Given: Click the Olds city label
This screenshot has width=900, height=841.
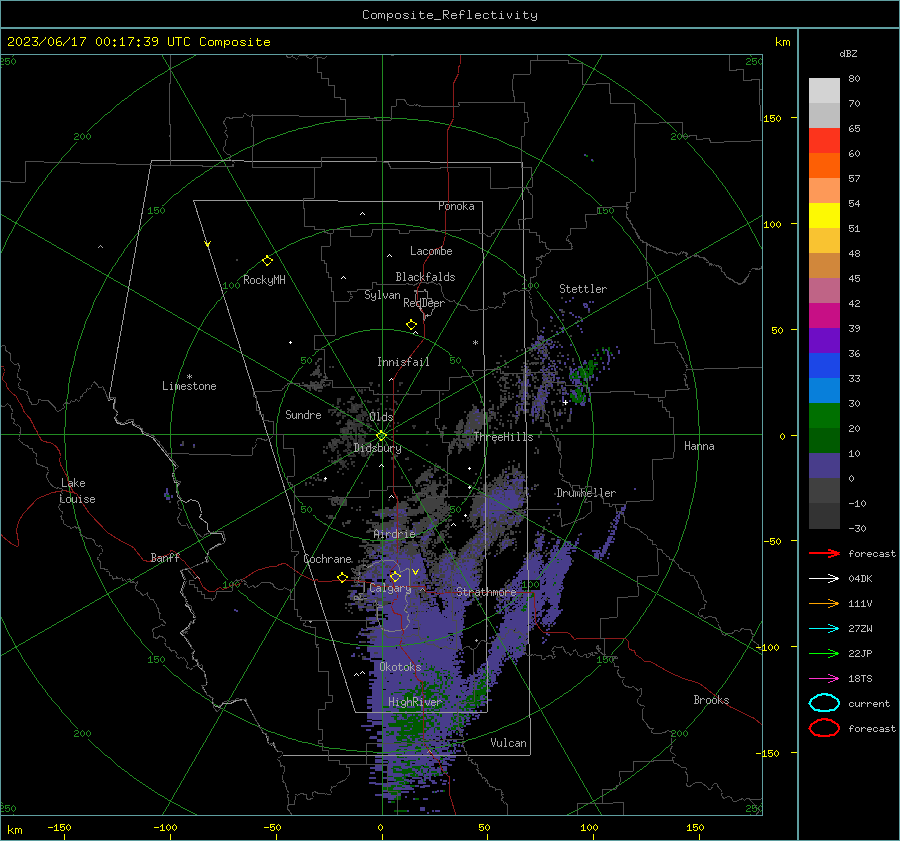Looking at the screenshot, I should pyautogui.click(x=381, y=417).
